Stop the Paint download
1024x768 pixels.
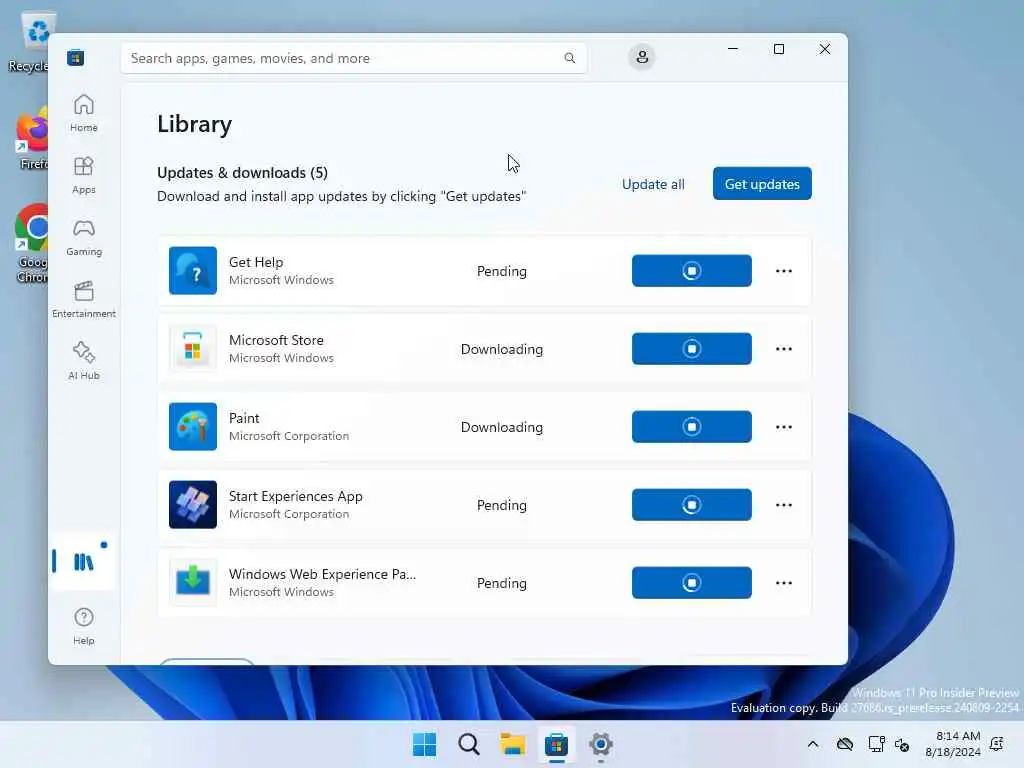692,426
